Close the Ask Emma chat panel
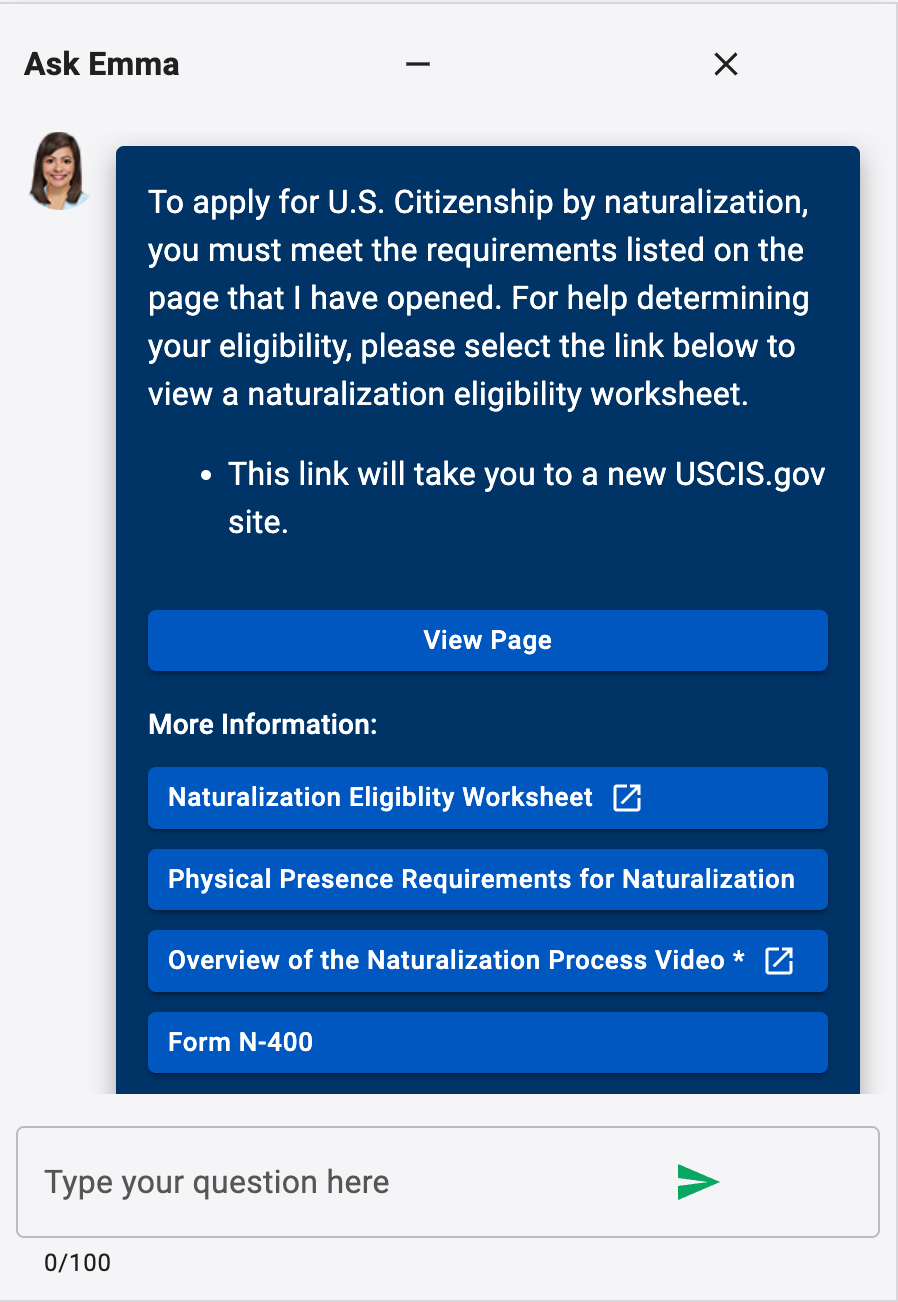The width and height of the screenshot is (898, 1302). 726,65
